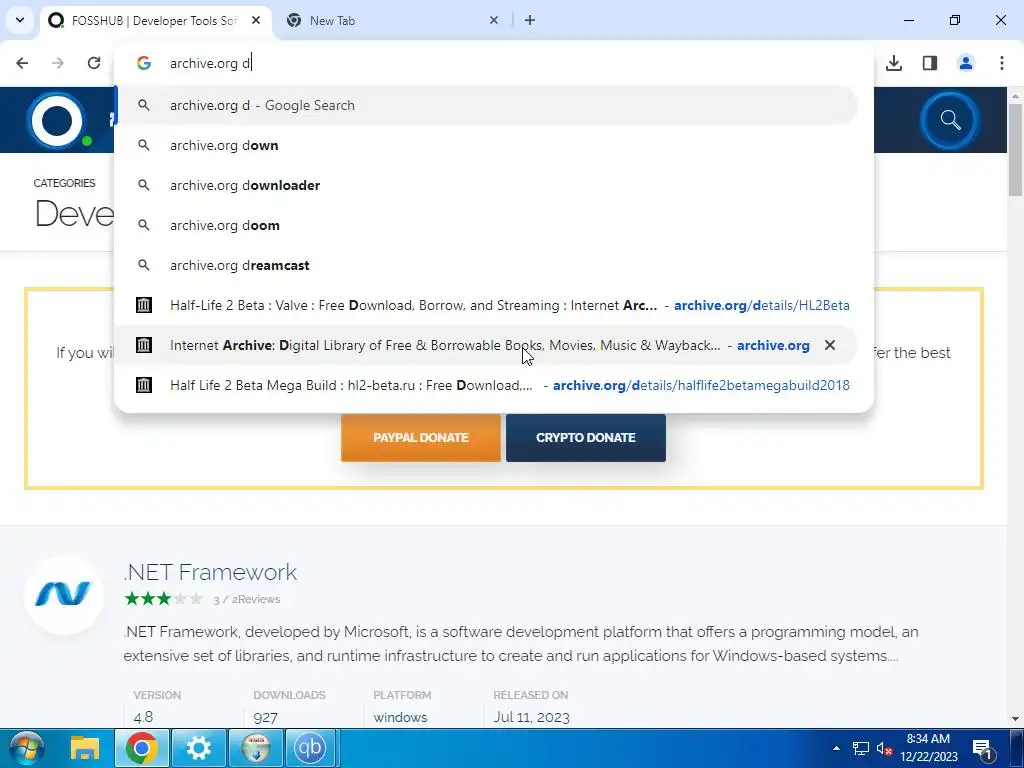
Task: Click the green star rating of .NET Framework
Action: 163,598
